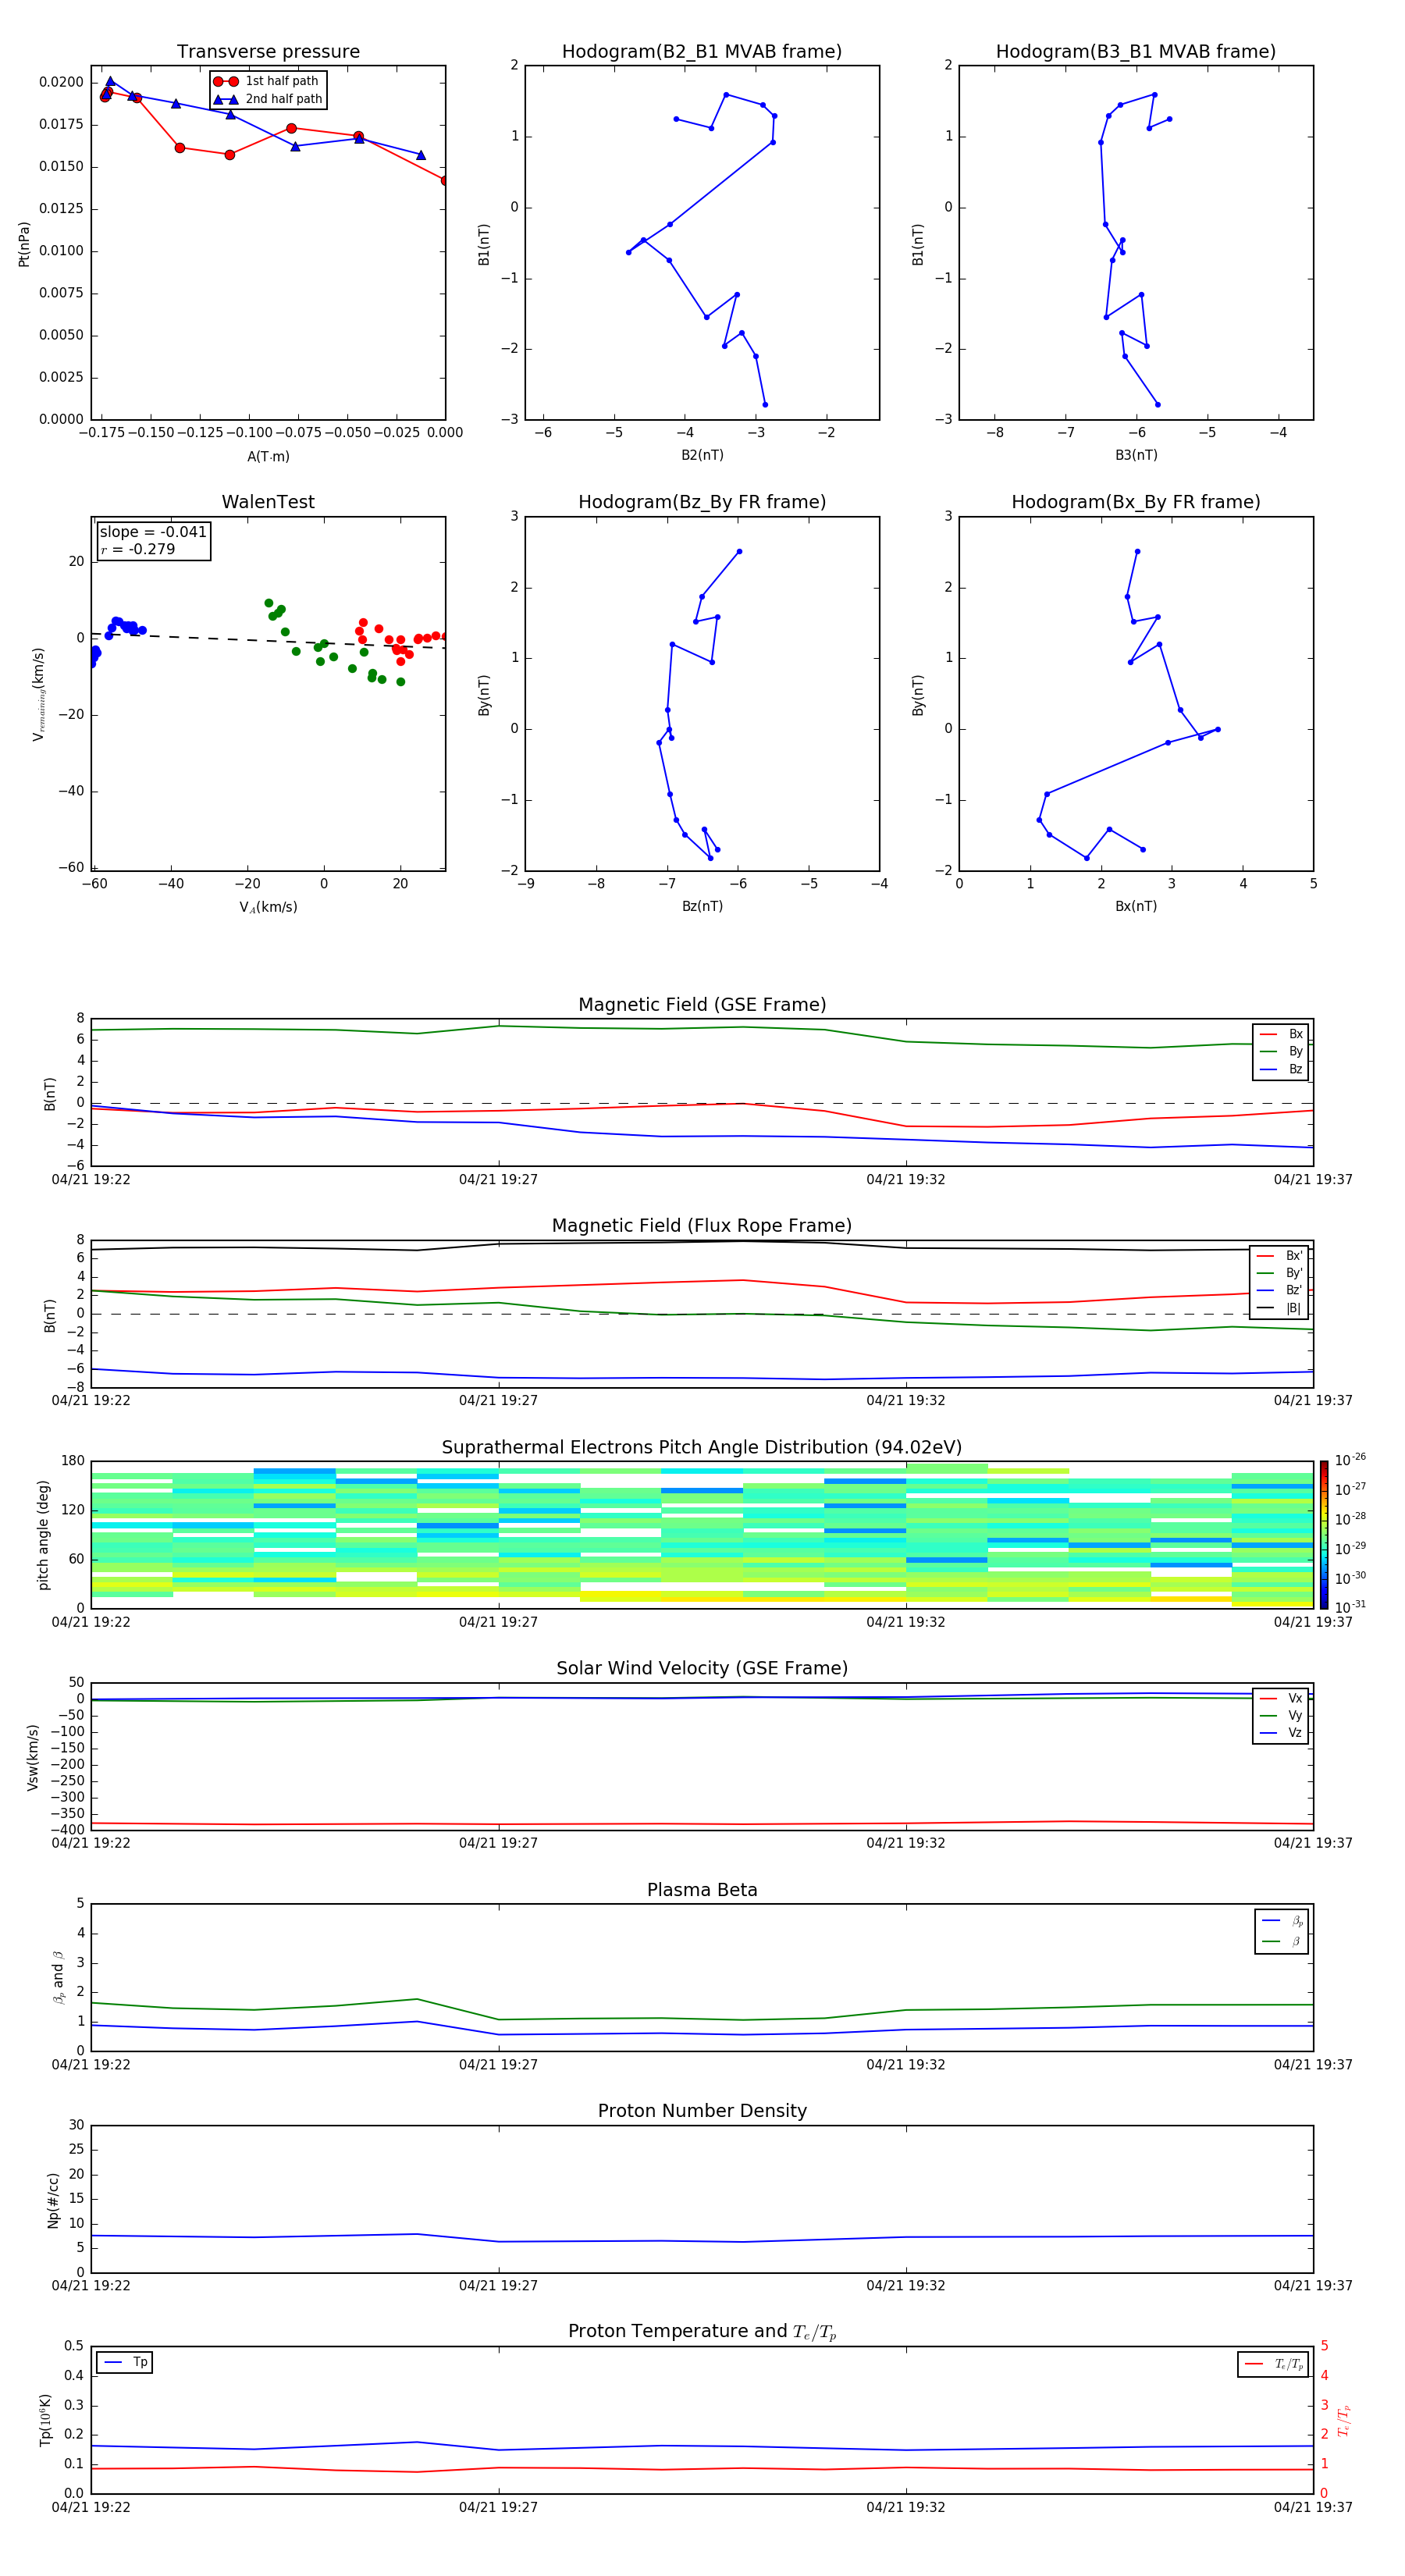The width and height of the screenshot is (1405, 2576).
Task: Select the β legend entry in Plasma Beta plot
Action: pos(1282,1942)
